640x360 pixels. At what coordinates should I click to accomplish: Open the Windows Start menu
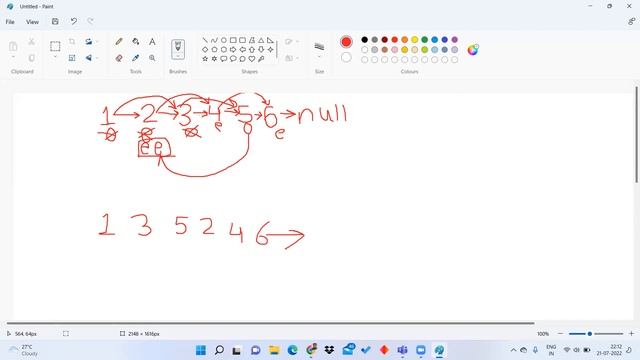coord(201,350)
